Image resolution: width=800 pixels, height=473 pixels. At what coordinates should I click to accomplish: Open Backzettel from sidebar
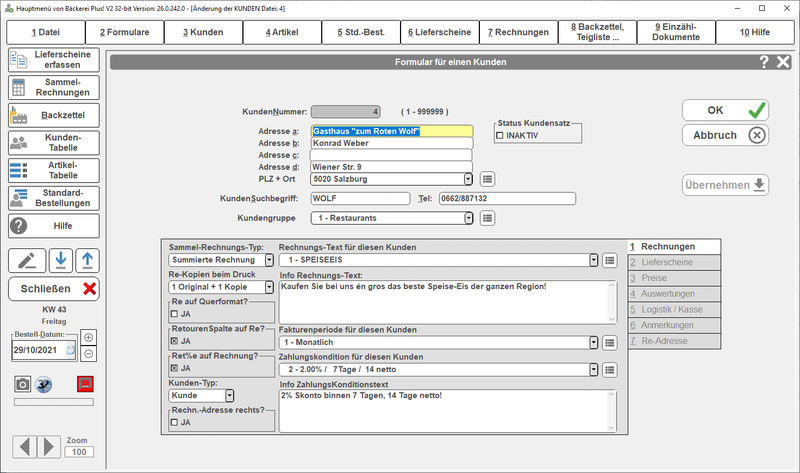coord(54,115)
